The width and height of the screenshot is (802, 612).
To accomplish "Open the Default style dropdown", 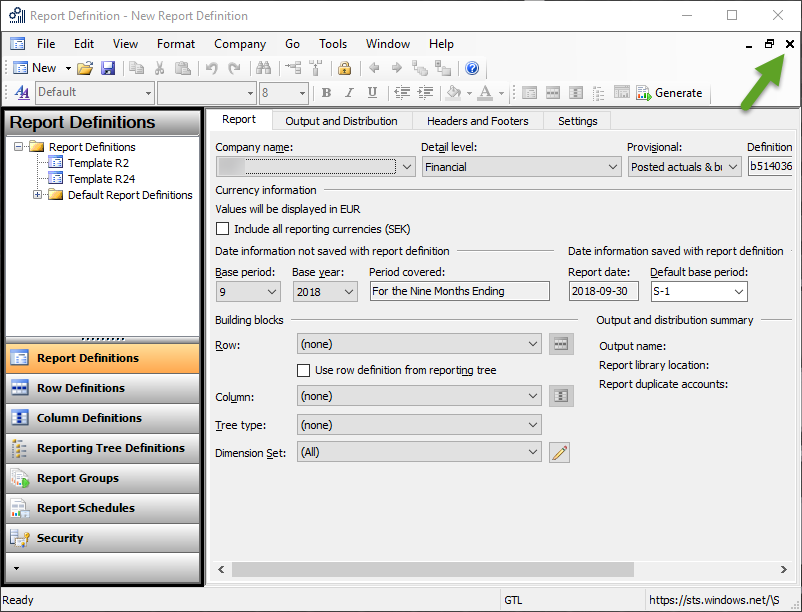I will (148, 93).
